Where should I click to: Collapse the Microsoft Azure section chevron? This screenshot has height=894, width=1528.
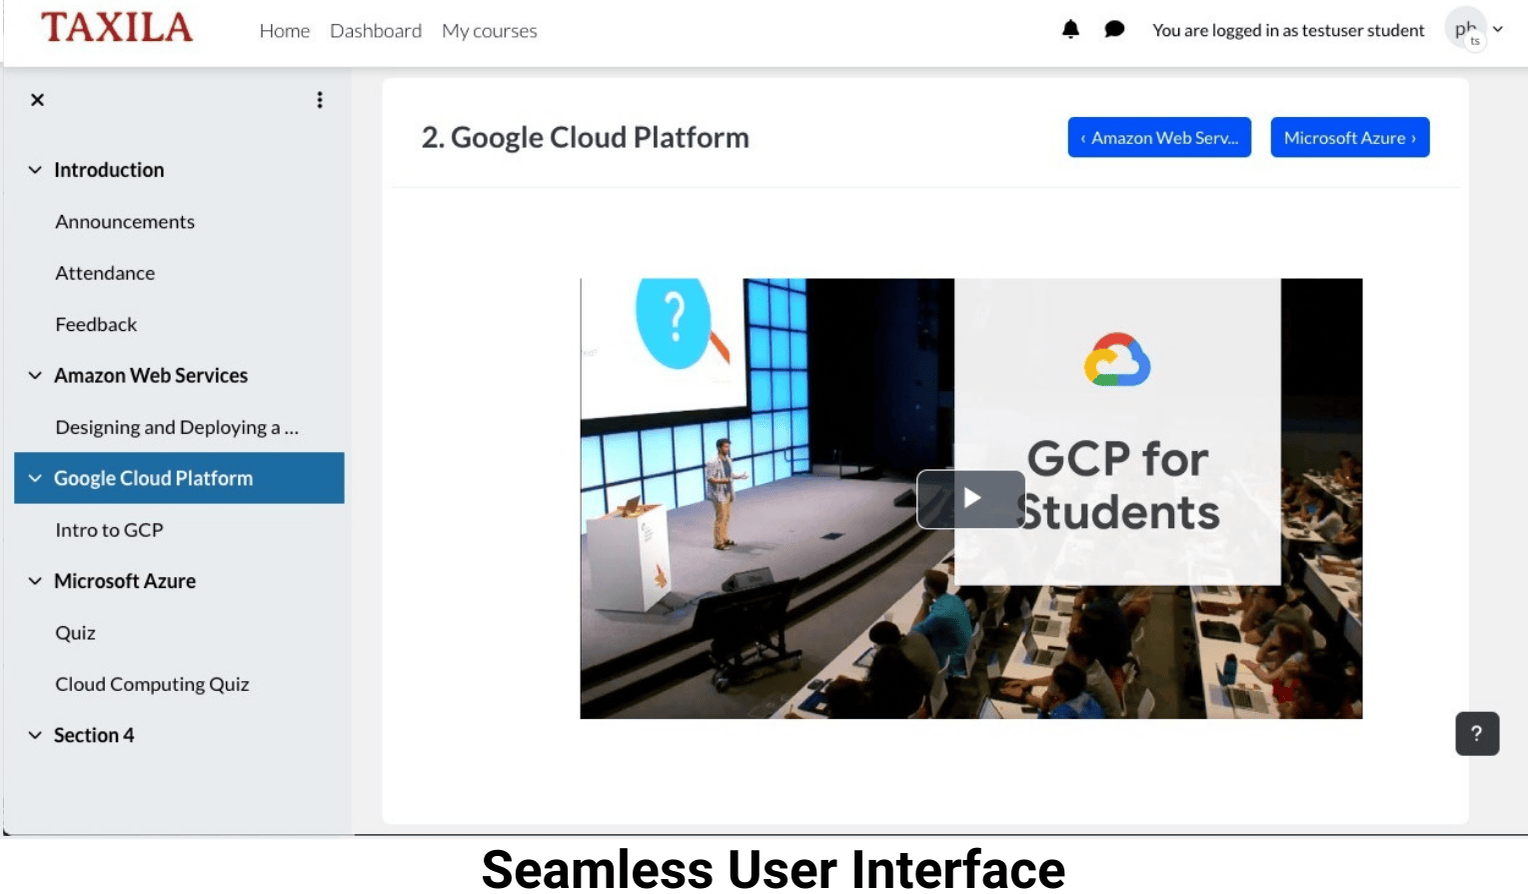35,581
